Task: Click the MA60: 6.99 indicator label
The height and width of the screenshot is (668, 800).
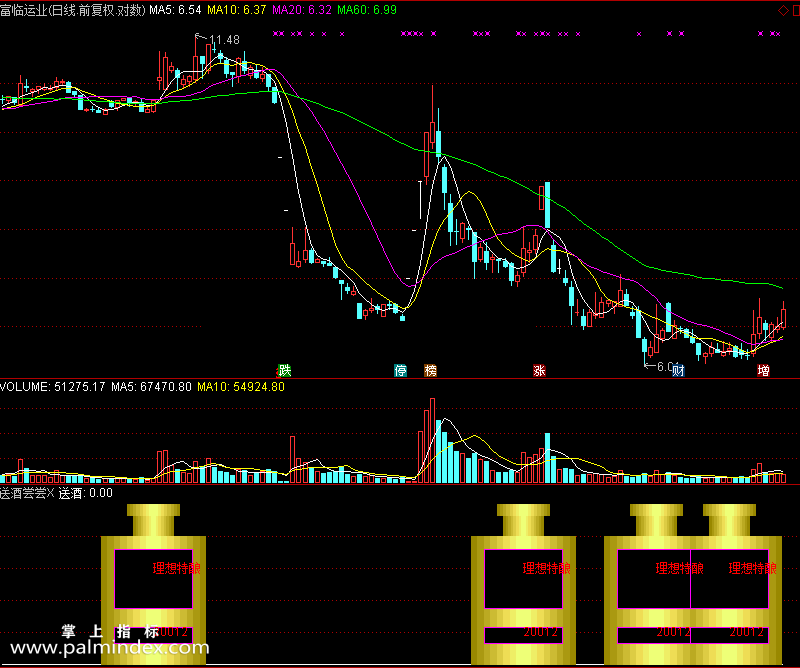Action: click(x=367, y=10)
